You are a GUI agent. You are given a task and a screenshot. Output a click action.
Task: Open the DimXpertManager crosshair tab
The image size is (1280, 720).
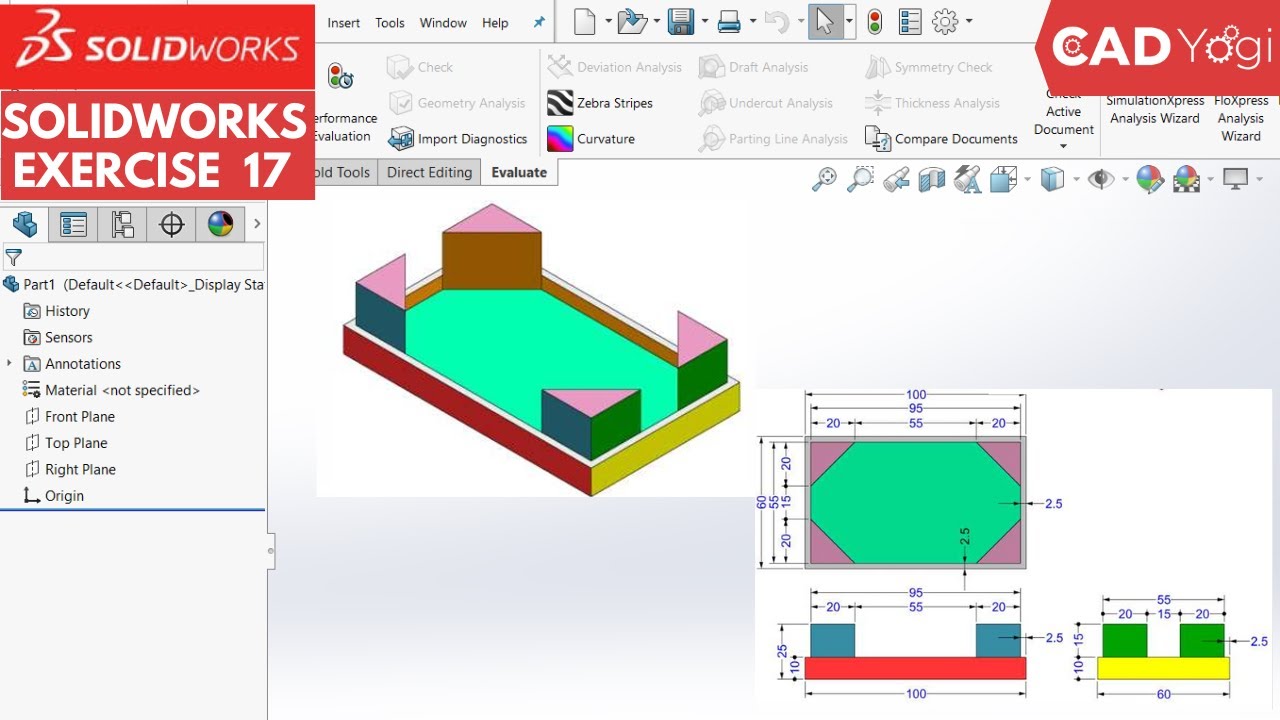171,225
